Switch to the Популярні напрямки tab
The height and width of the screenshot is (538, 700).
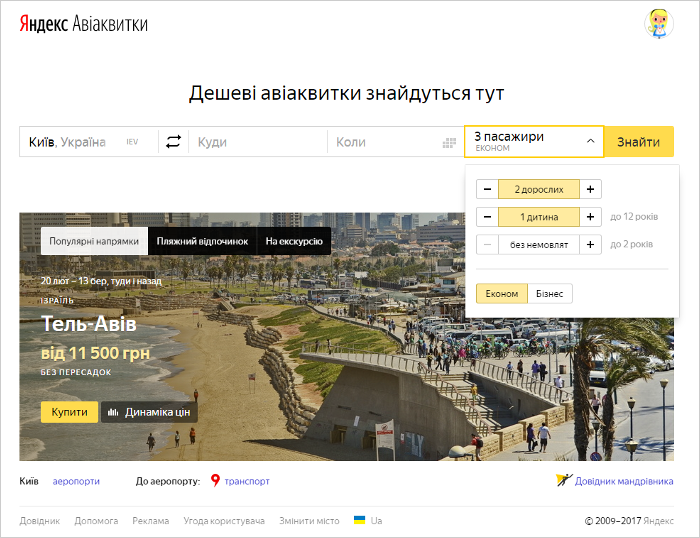94,241
